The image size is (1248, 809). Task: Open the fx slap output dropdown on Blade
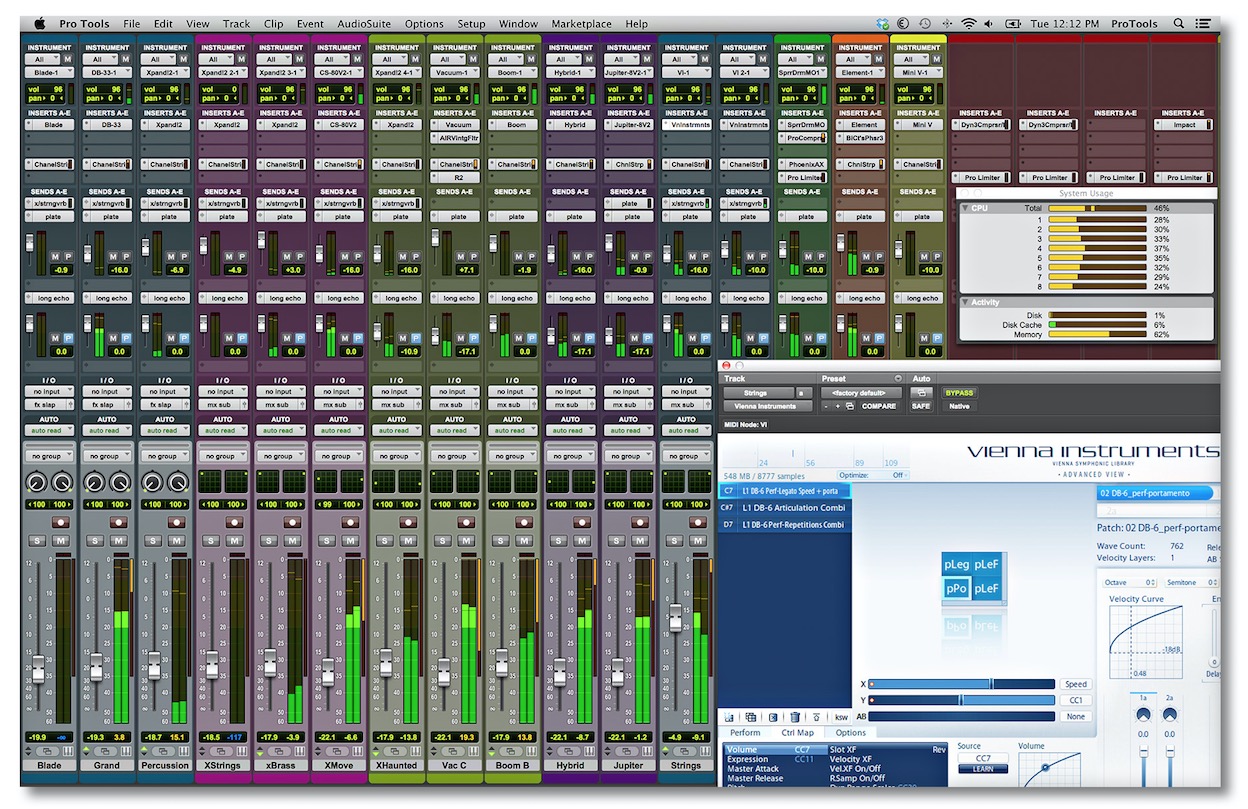pos(49,405)
